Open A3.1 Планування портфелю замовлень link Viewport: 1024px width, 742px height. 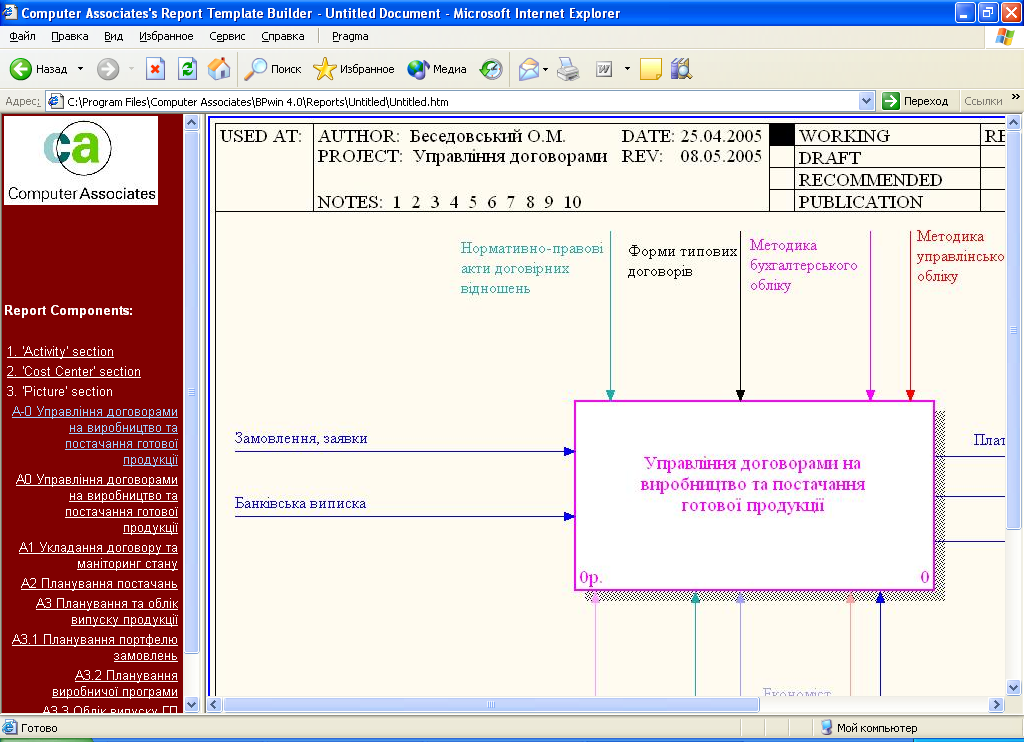[95, 647]
